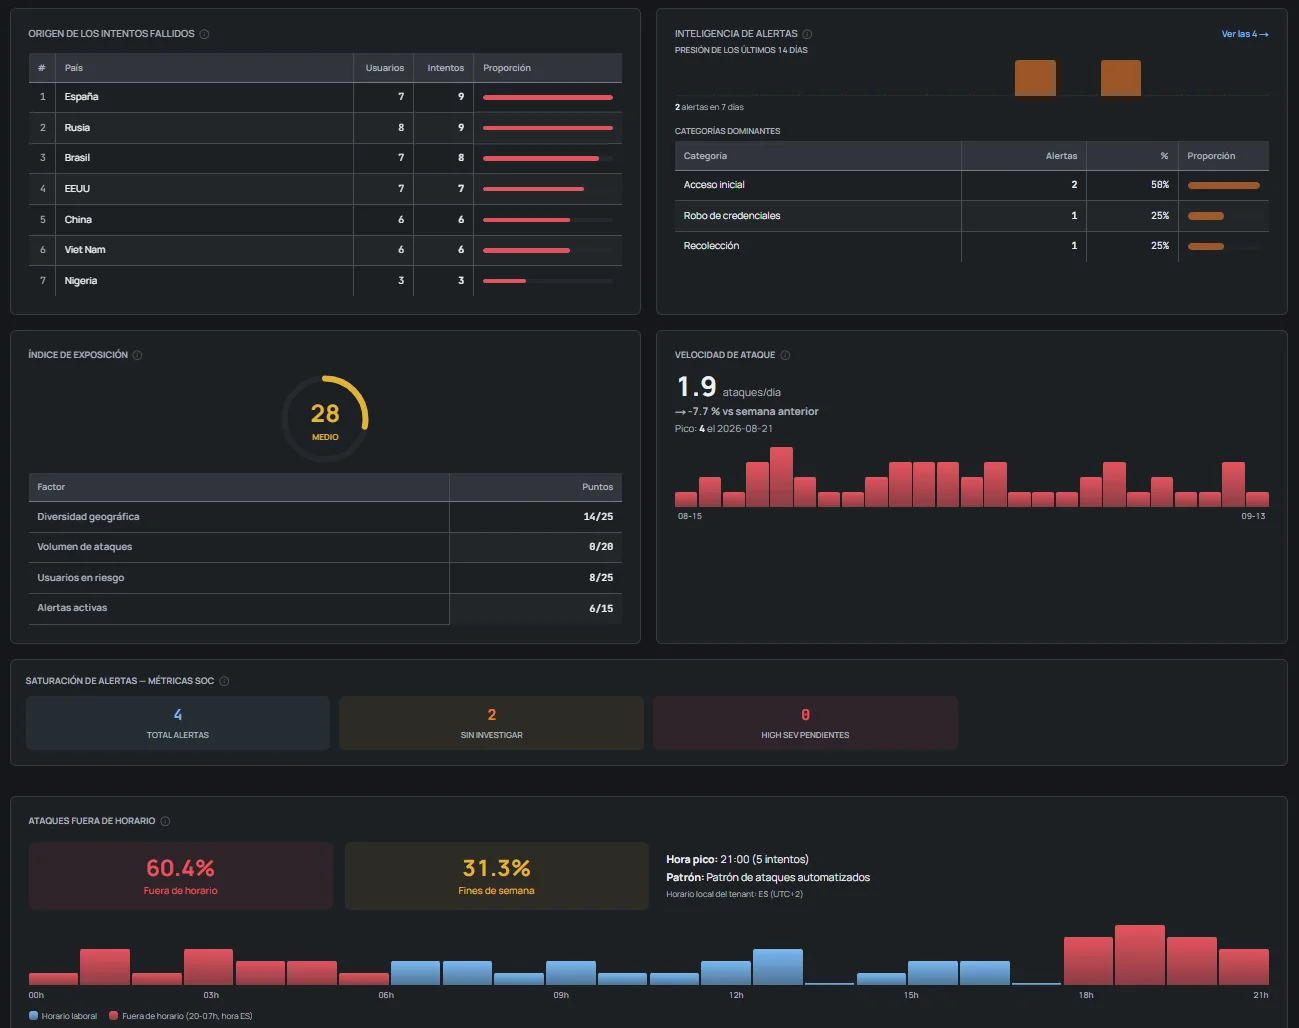Click the Brasil country name

tap(77, 158)
